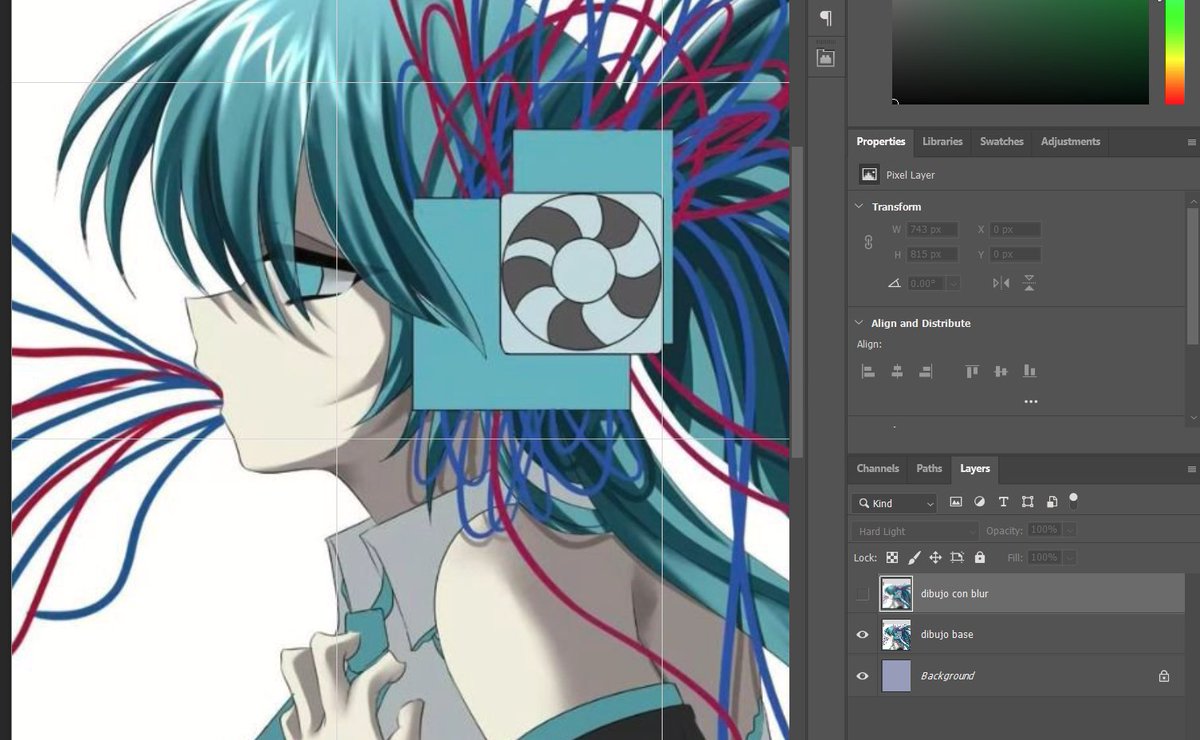Align vertical centers
Viewport: 1200px width, 740px height.
pos(1001,371)
